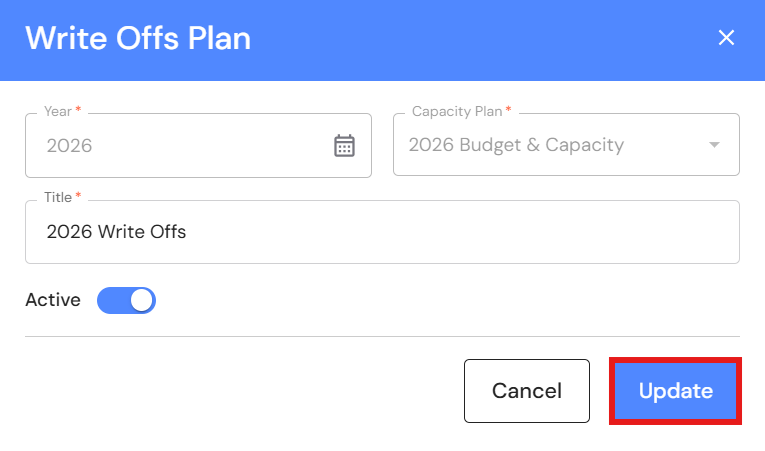The height and width of the screenshot is (451, 765).
Task: Focus the Title field with 2026 Write Offs
Action: tap(382, 232)
